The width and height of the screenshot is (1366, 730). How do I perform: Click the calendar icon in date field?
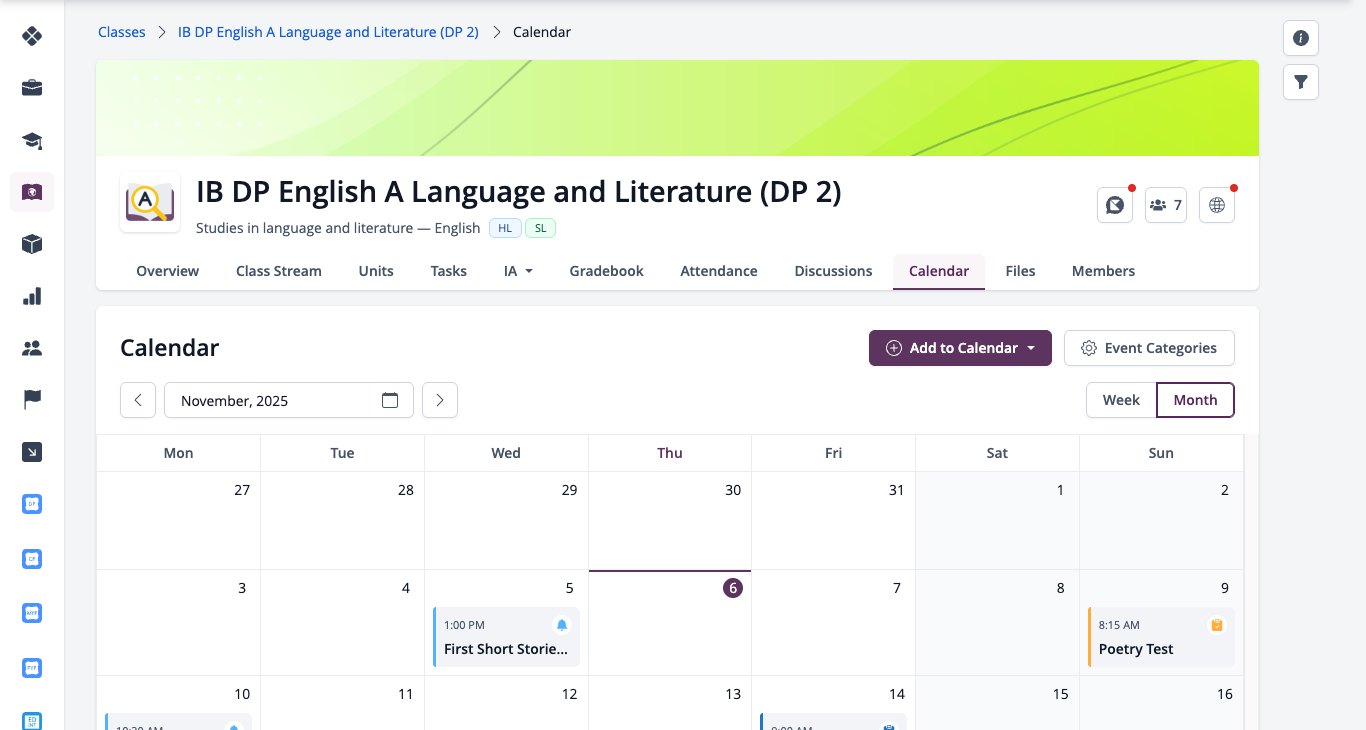(x=390, y=400)
